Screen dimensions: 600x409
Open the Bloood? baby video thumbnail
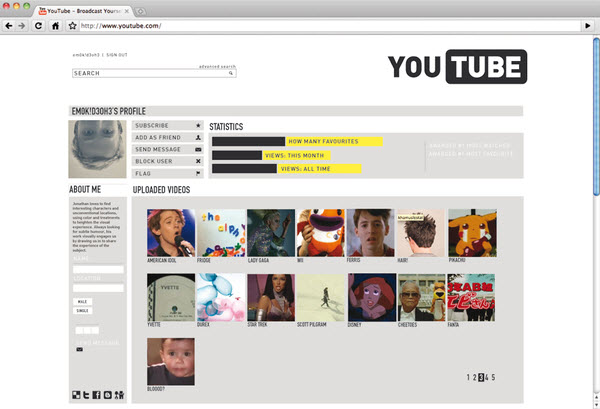tap(171, 362)
